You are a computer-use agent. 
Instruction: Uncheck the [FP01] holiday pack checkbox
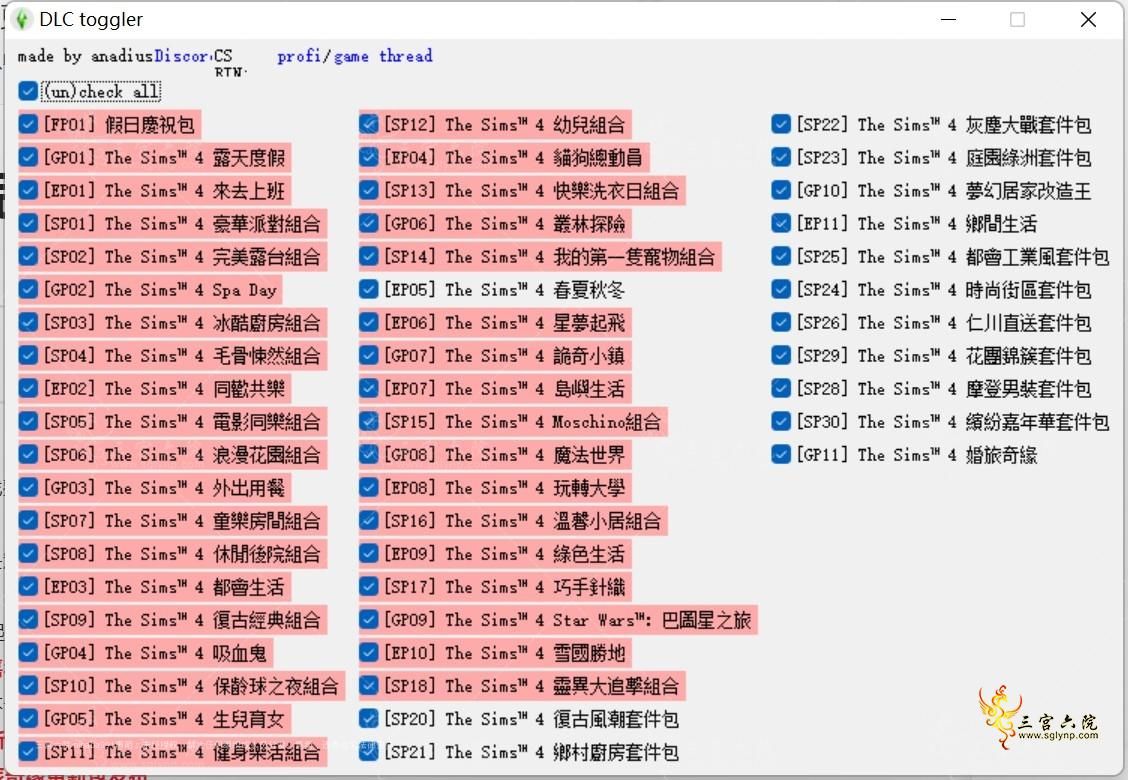click(28, 124)
